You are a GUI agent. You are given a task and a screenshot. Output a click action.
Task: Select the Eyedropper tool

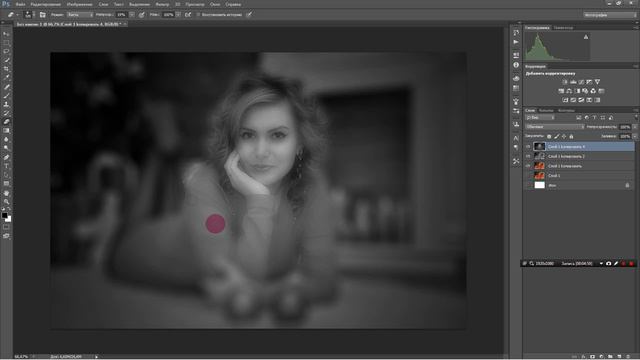pyautogui.click(x=6, y=78)
